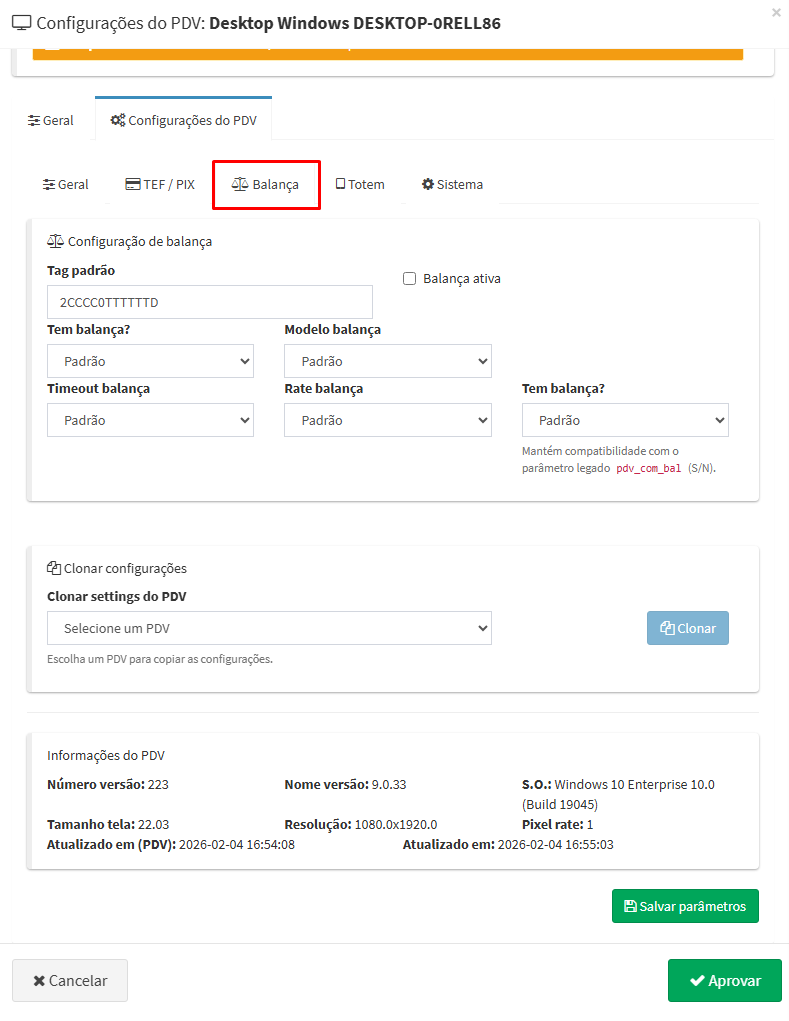The width and height of the screenshot is (789, 1021).
Task: Click the floppy disk icon on Salvar parâmetros
Action: coord(630,906)
